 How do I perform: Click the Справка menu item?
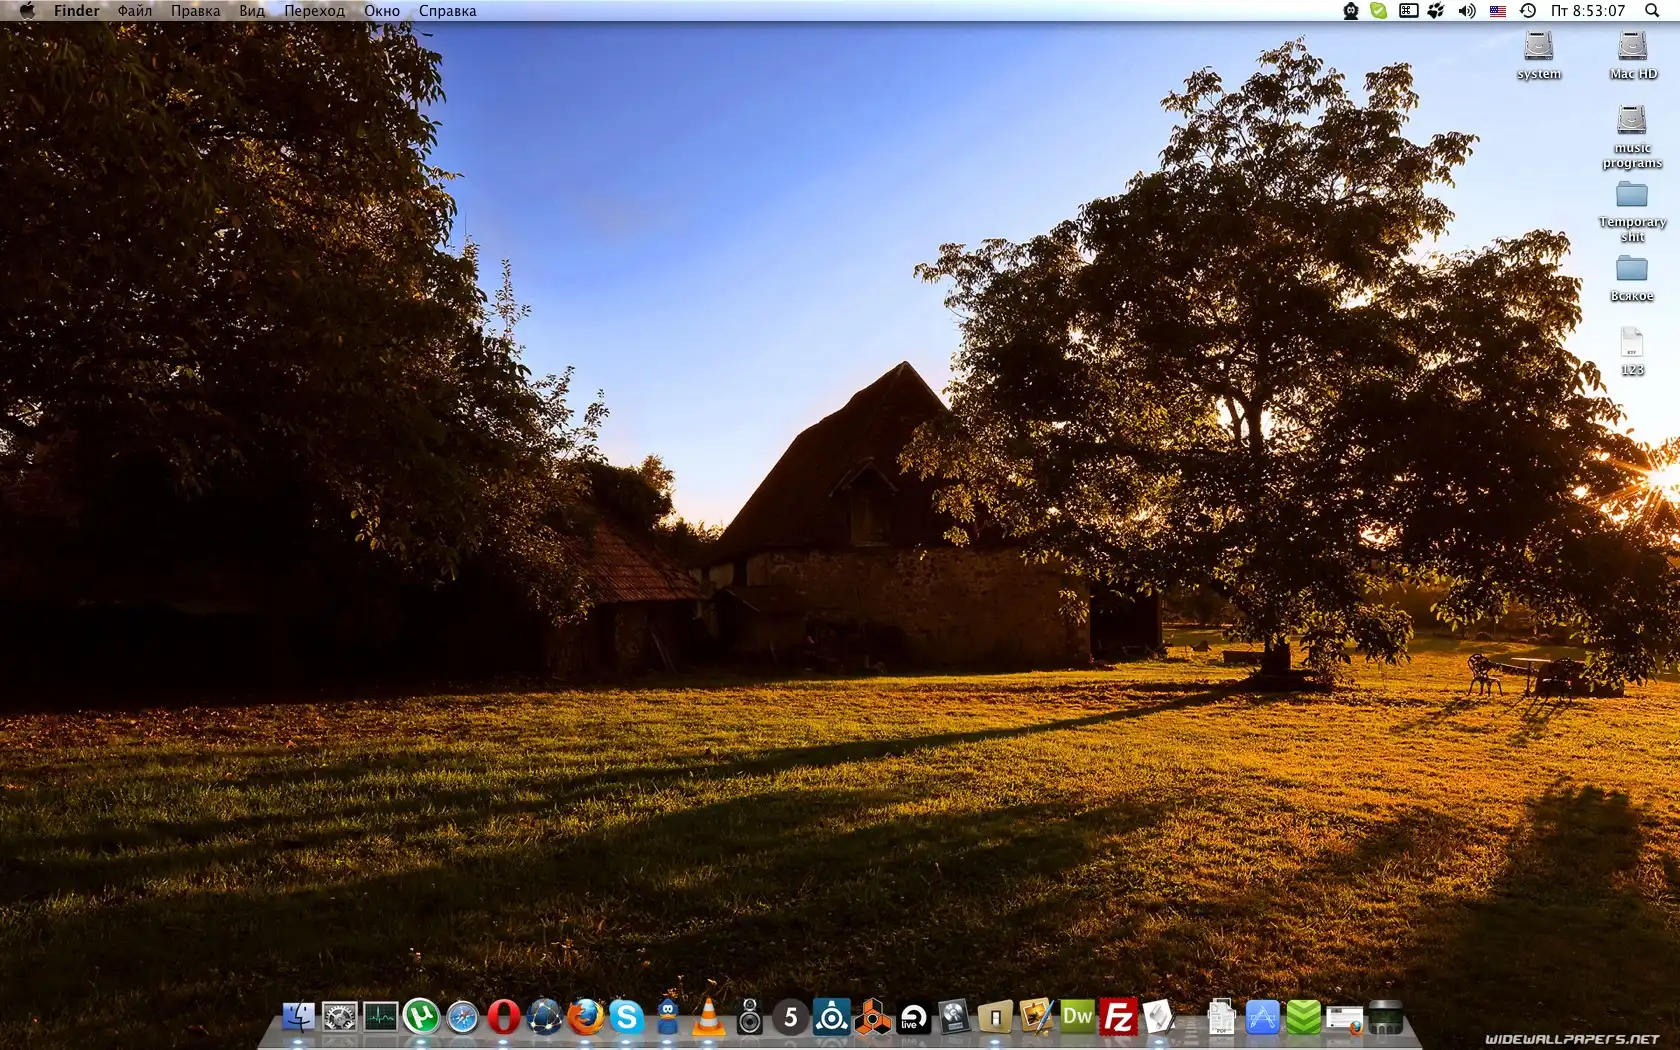447,11
